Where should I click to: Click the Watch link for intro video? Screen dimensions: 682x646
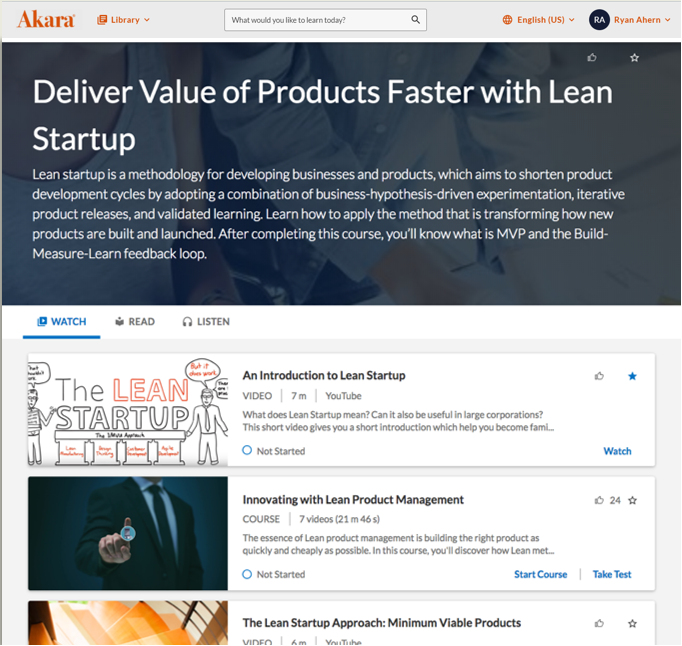pos(617,451)
